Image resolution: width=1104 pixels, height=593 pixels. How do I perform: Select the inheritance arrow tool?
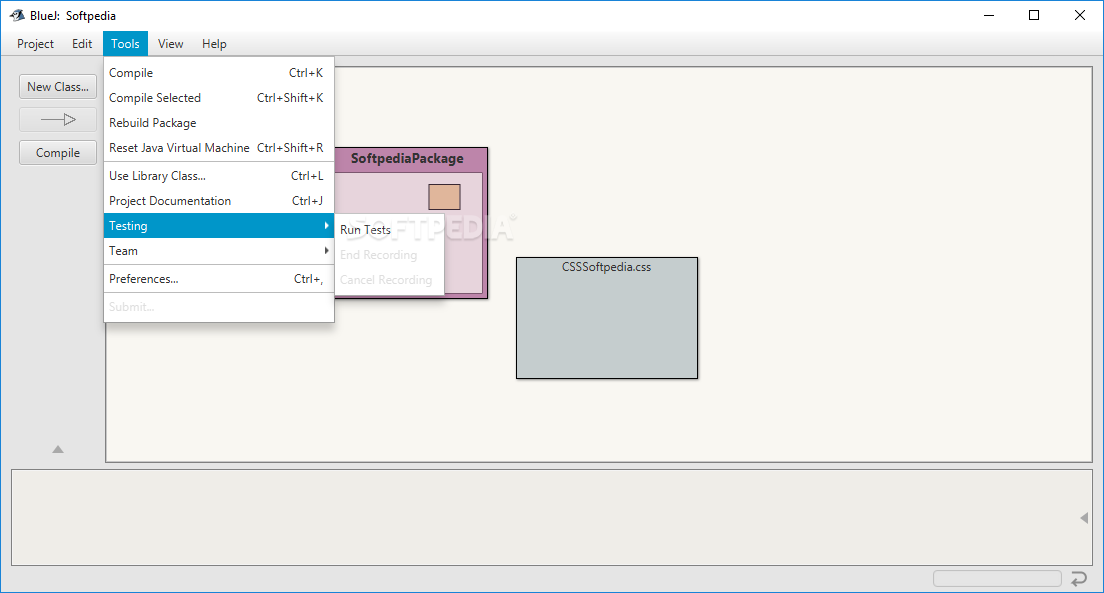[x=58, y=120]
